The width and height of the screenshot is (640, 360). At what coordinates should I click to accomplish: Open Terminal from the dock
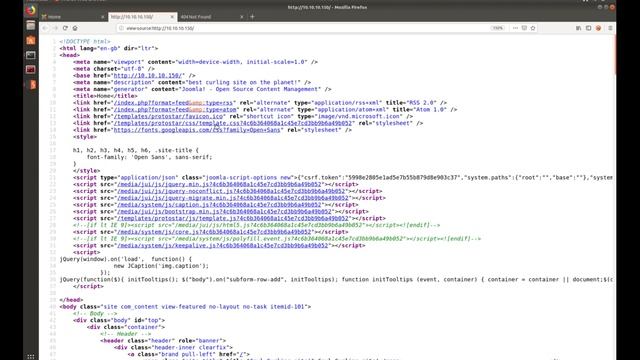tap(31, 55)
